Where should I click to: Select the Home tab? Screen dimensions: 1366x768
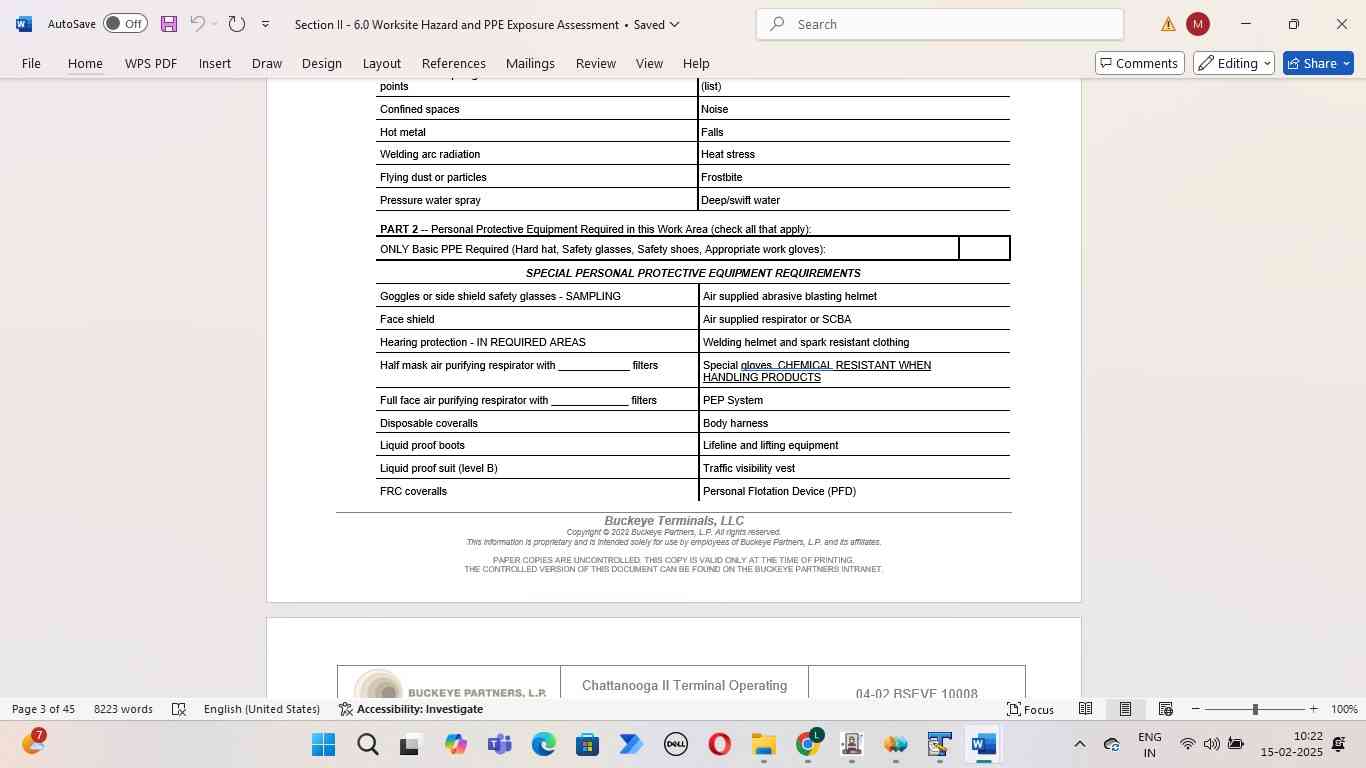pyautogui.click(x=85, y=63)
